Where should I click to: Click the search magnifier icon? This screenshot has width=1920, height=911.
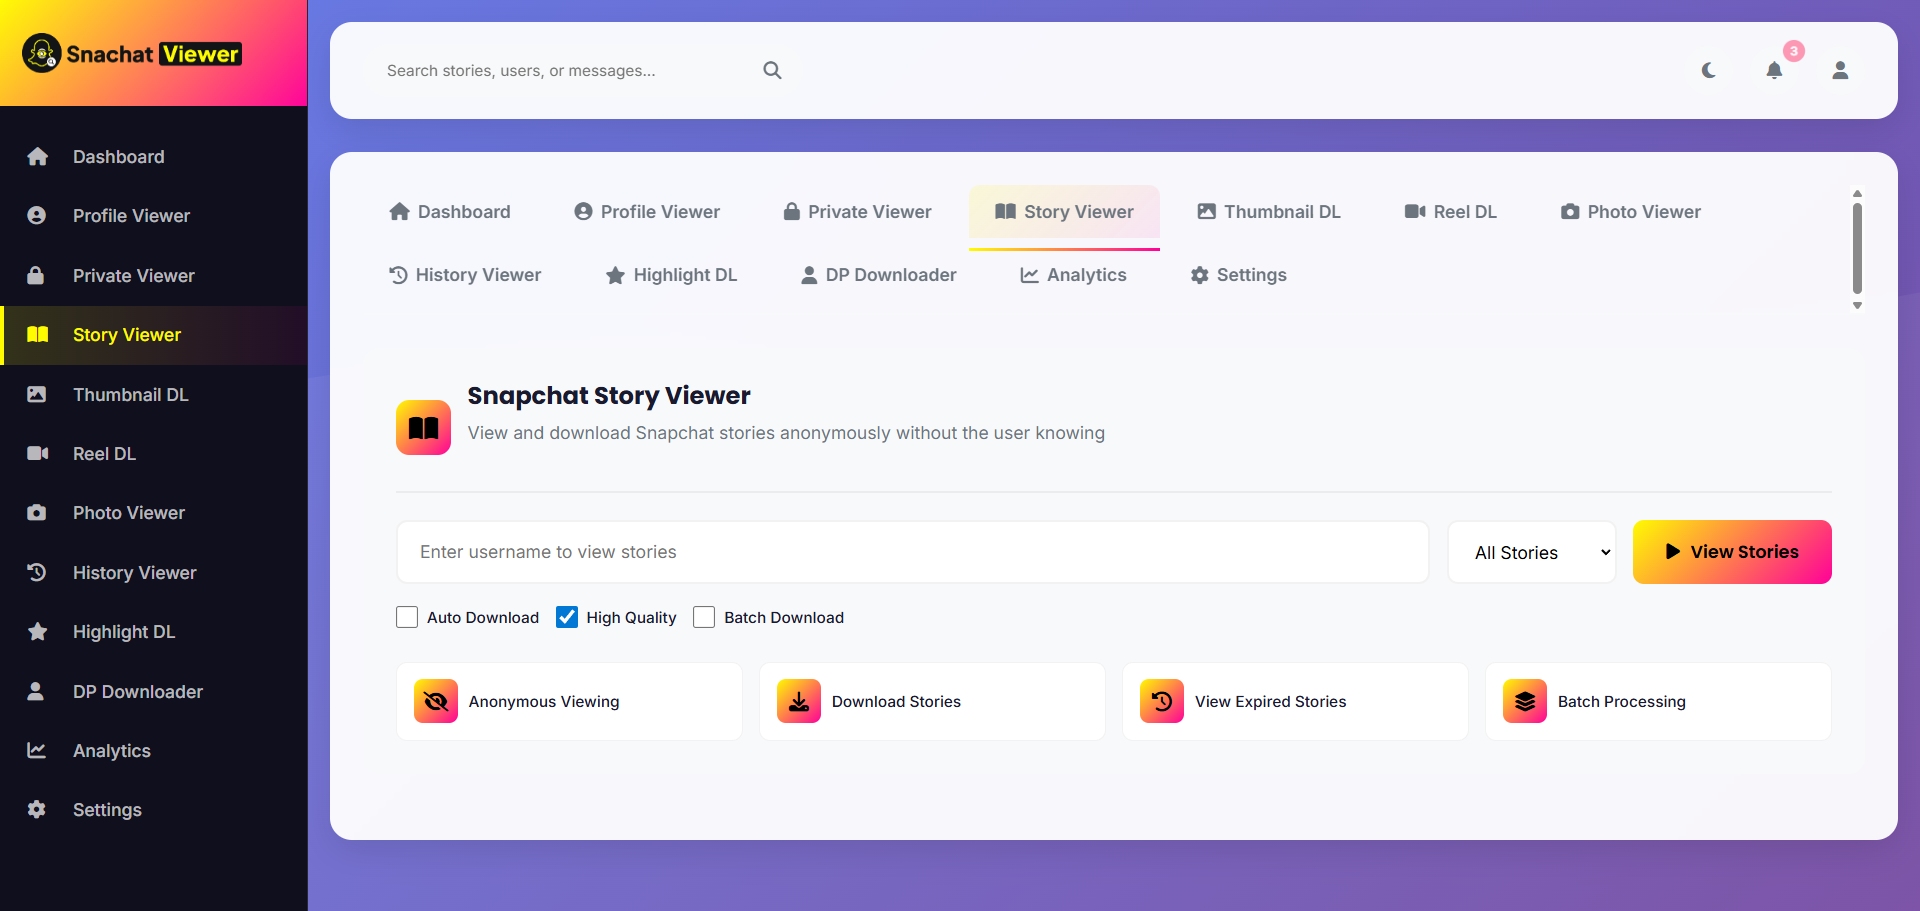point(772,70)
